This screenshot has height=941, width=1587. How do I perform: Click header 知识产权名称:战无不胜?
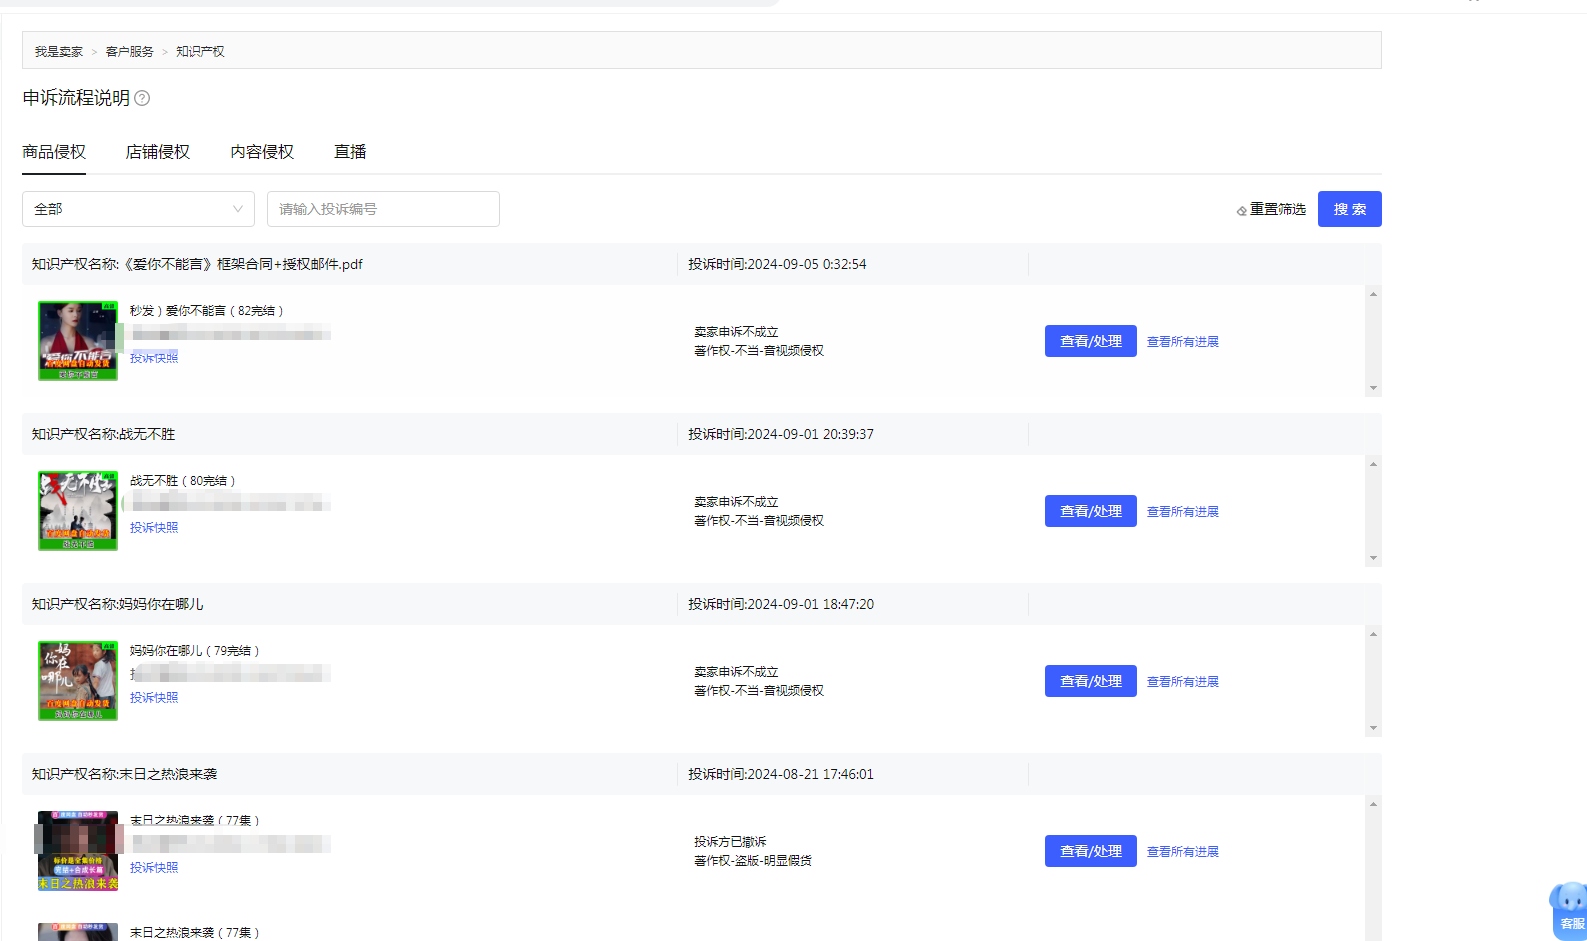(103, 434)
